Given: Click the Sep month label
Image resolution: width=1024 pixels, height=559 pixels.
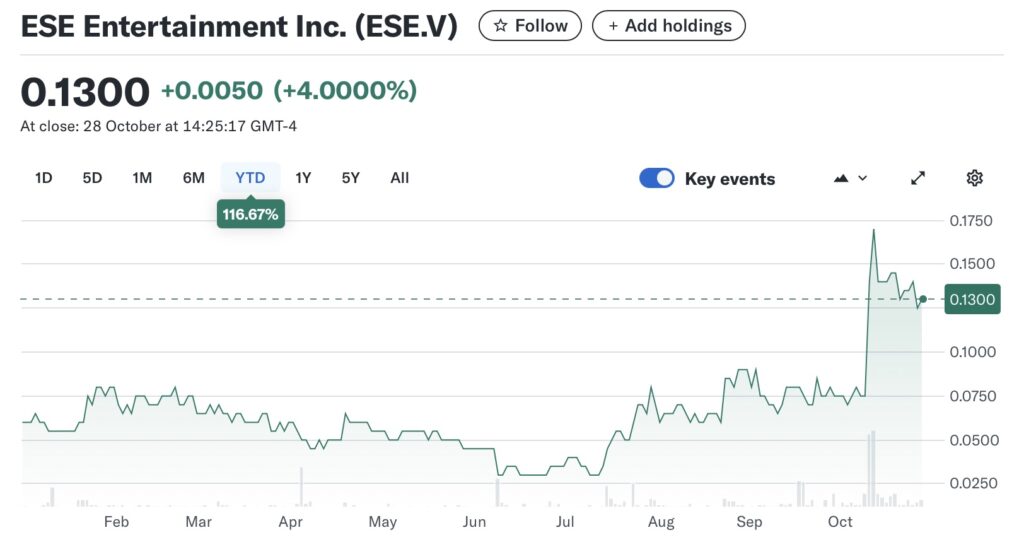Looking at the screenshot, I should (749, 522).
